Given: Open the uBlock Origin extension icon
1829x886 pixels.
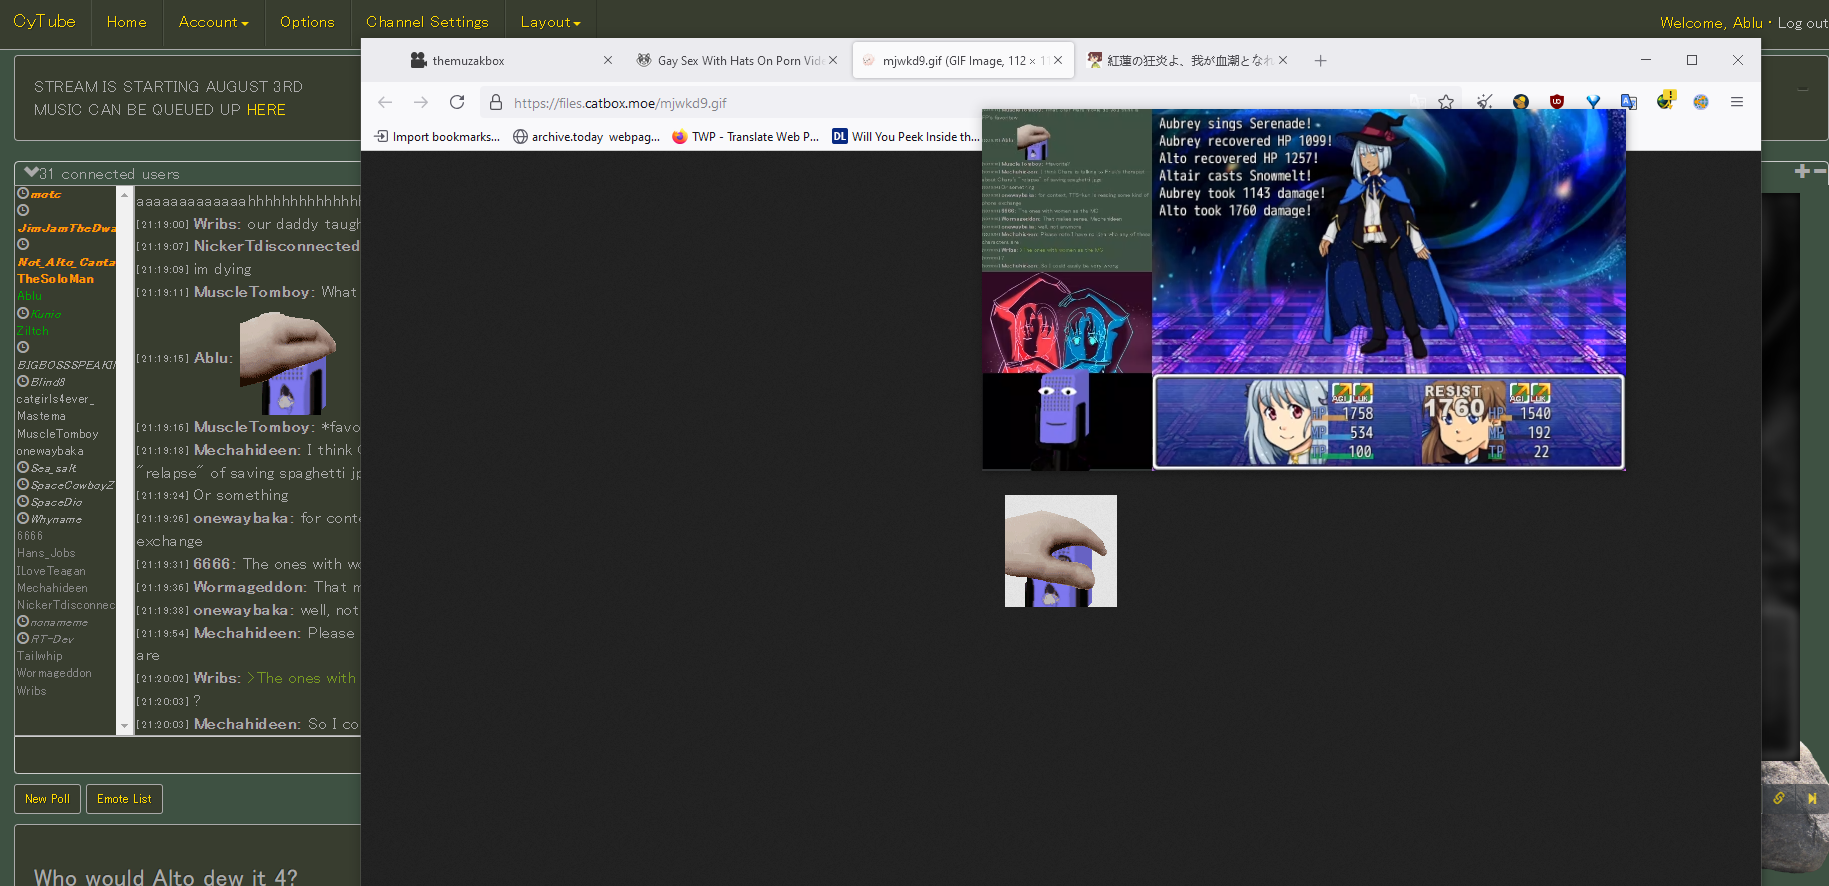Looking at the screenshot, I should click(1557, 102).
